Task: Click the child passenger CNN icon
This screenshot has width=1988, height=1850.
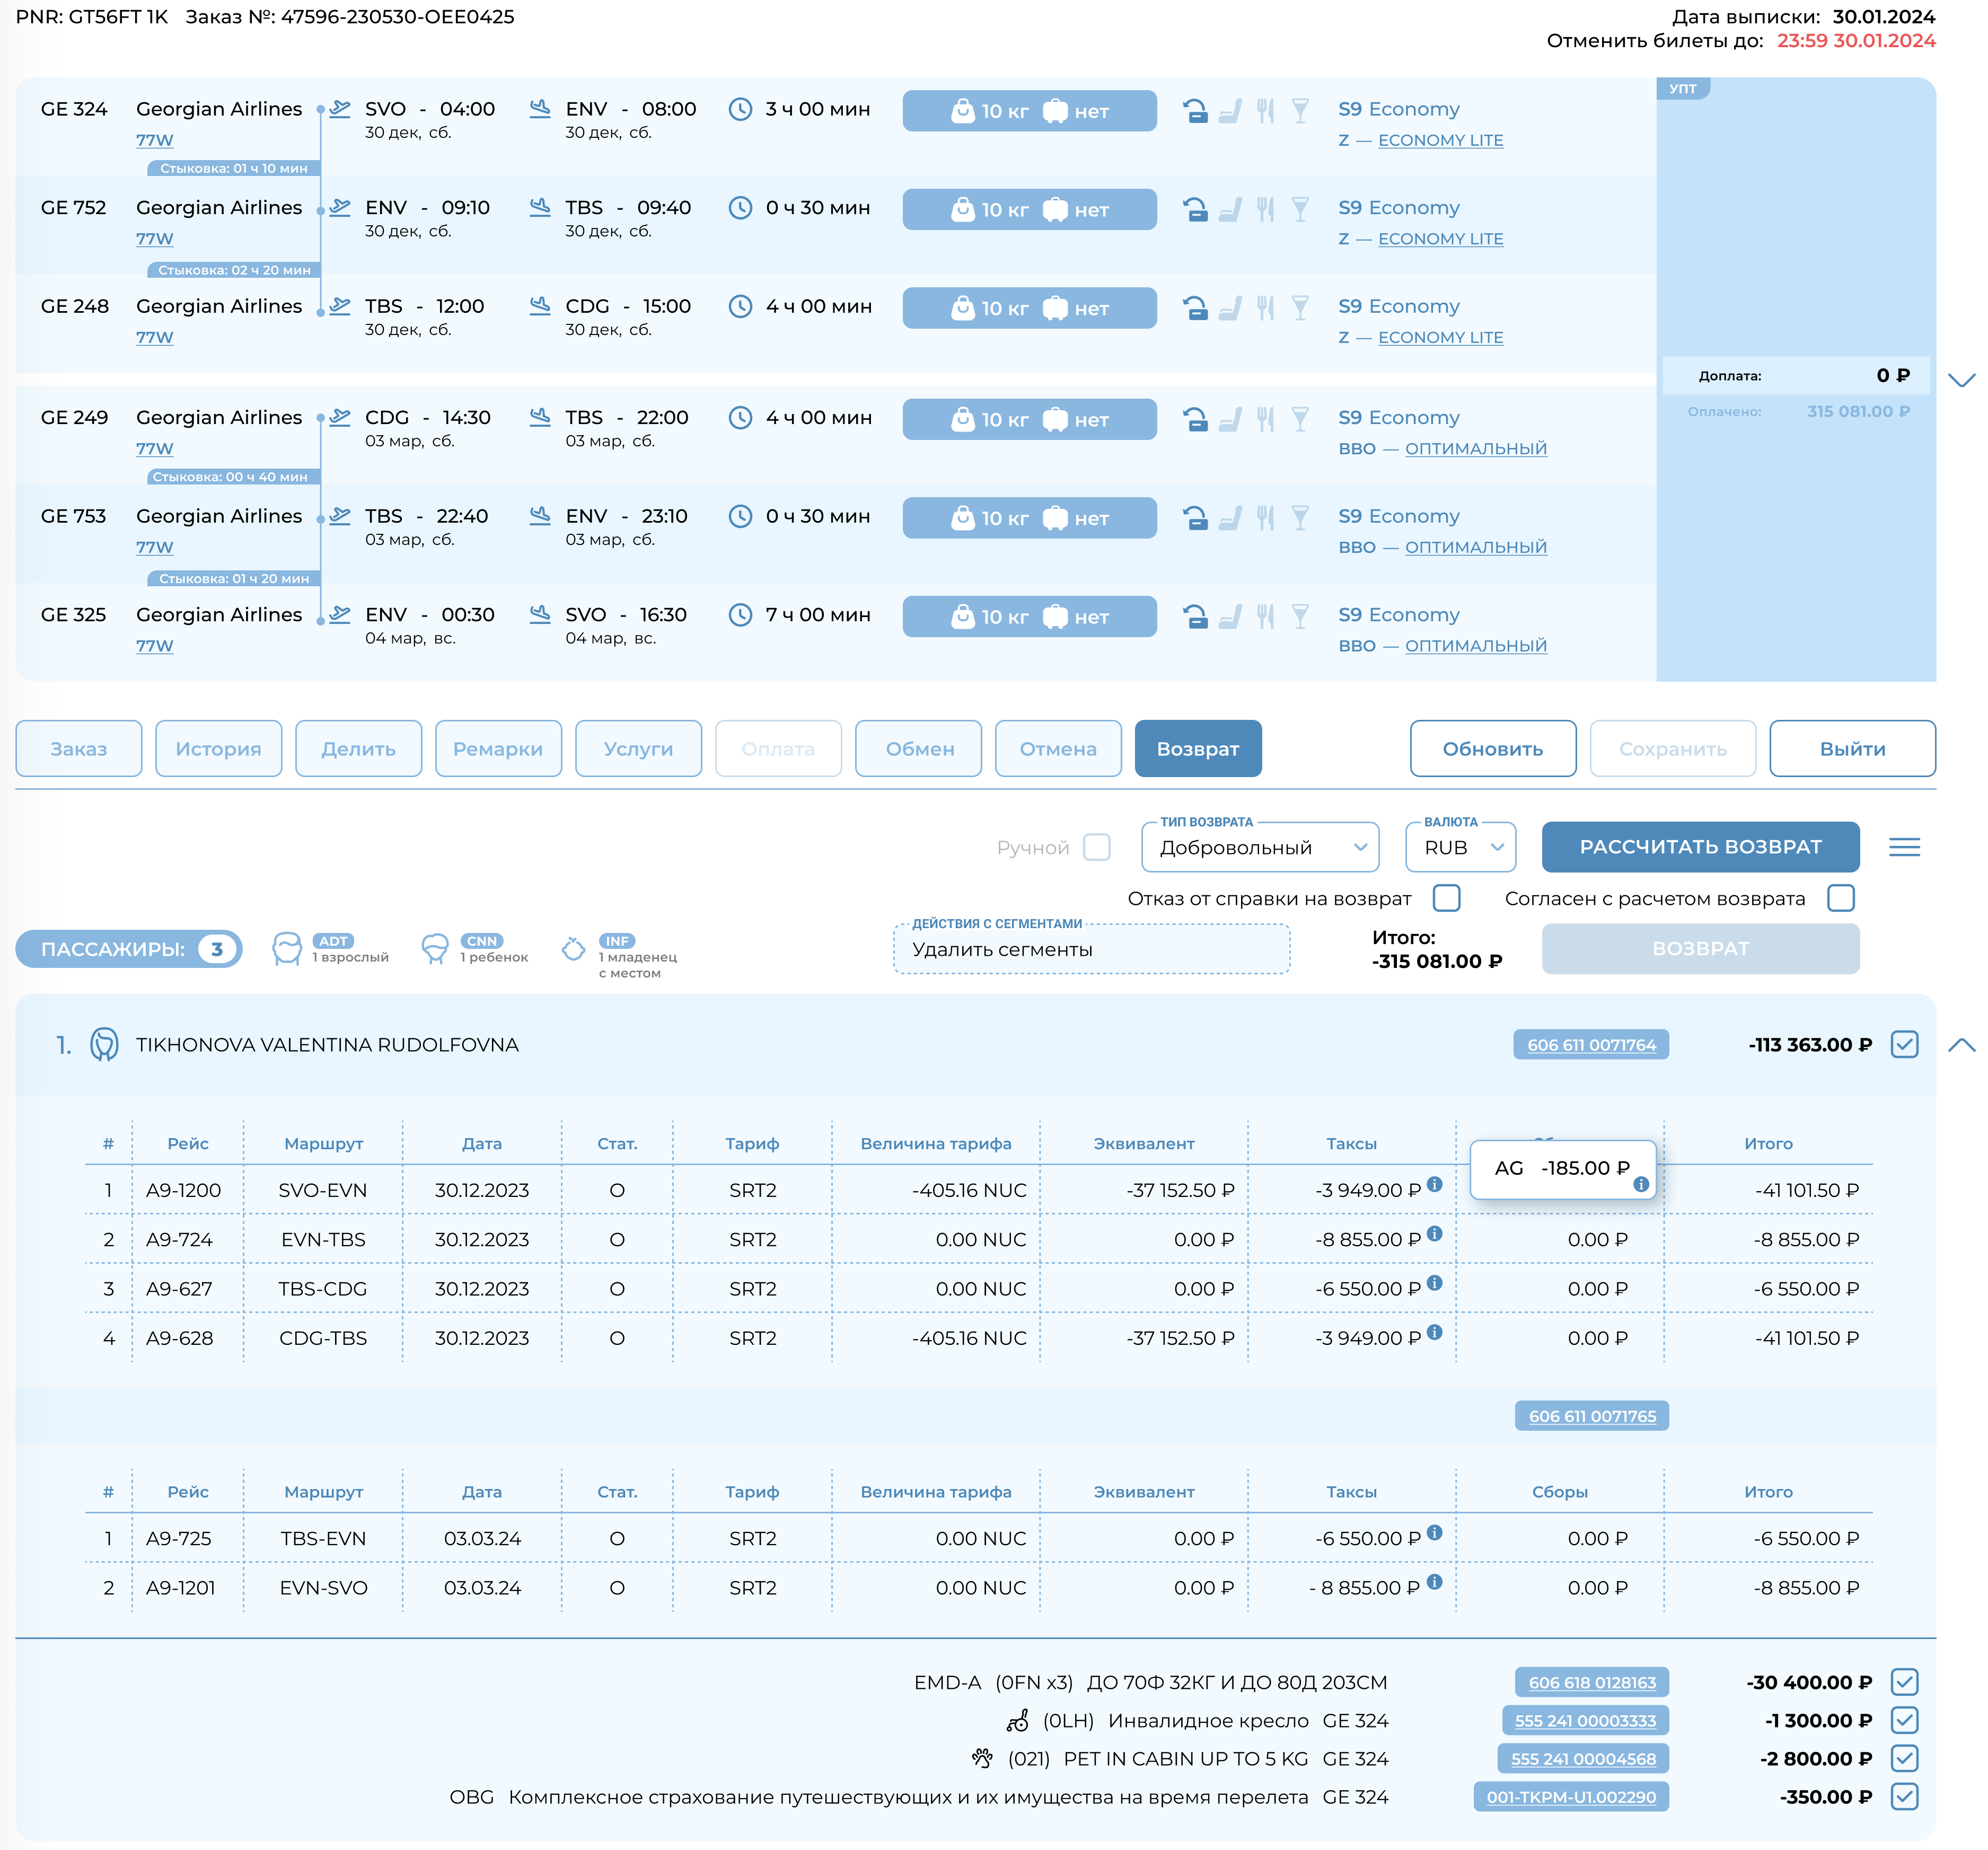Action: click(435, 949)
